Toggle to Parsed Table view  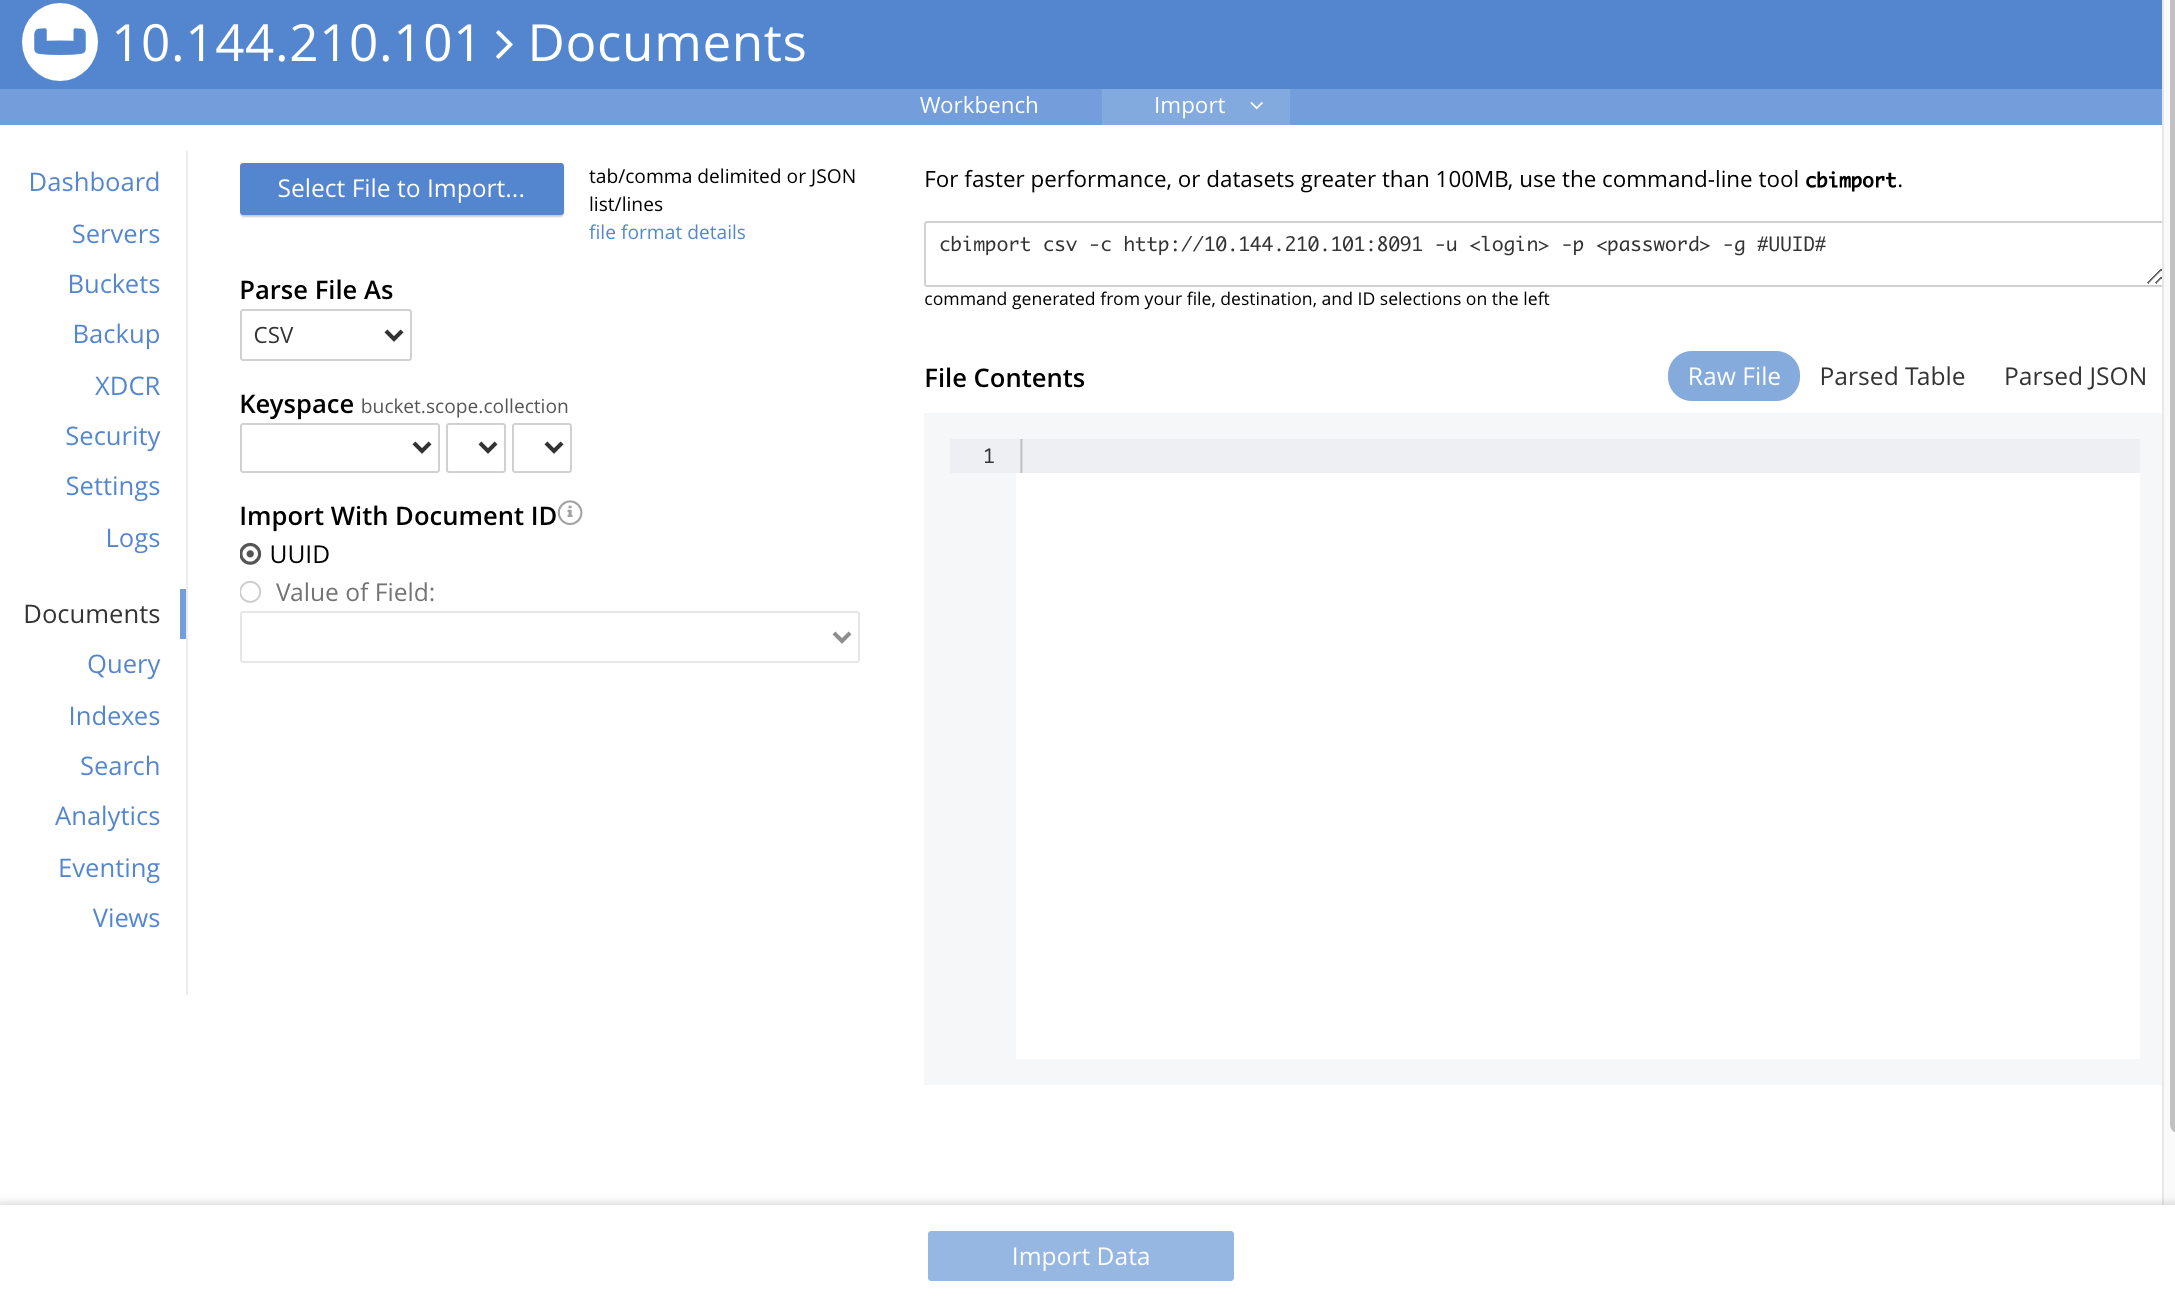pos(1892,374)
